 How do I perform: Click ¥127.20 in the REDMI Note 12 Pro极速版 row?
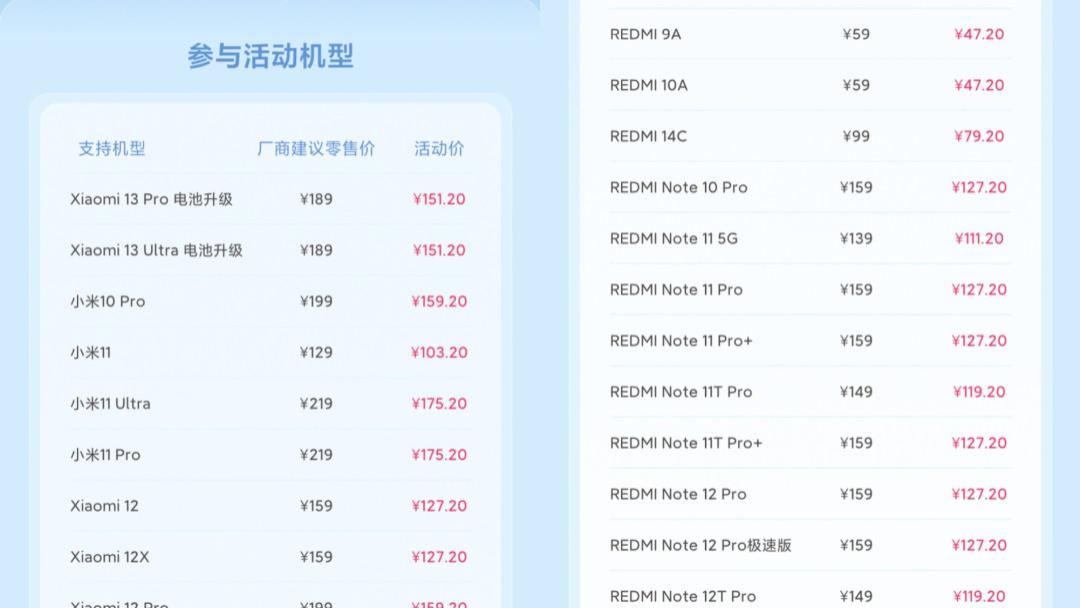tap(979, 545)
